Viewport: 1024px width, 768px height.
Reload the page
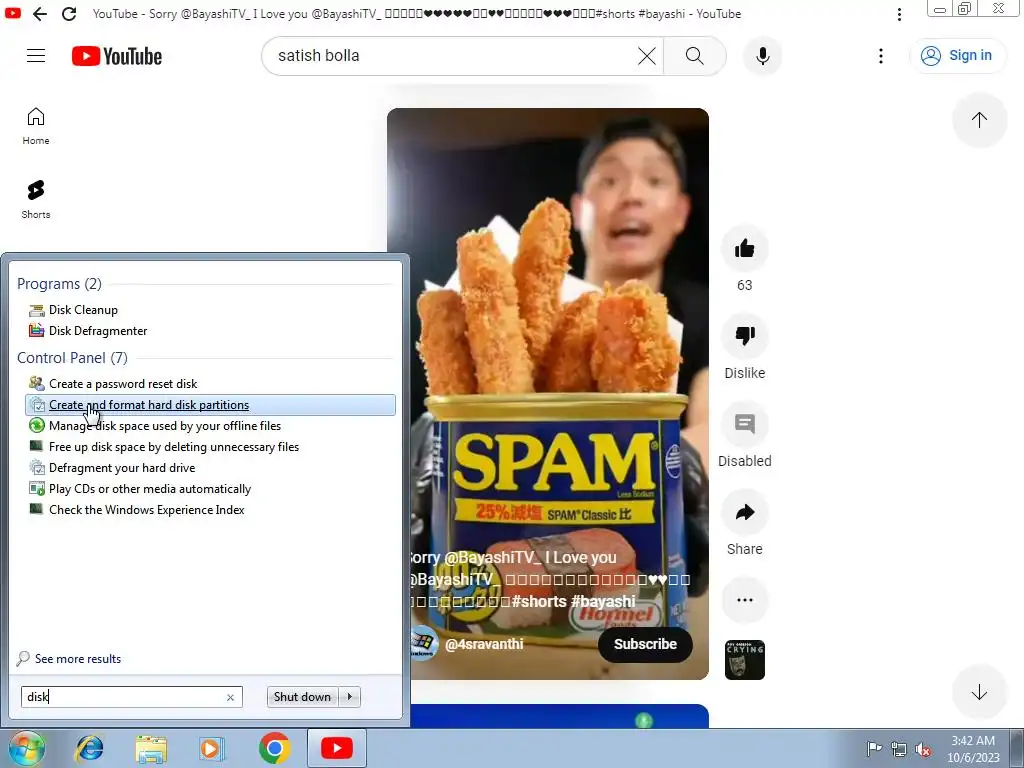tap(69, 14)
